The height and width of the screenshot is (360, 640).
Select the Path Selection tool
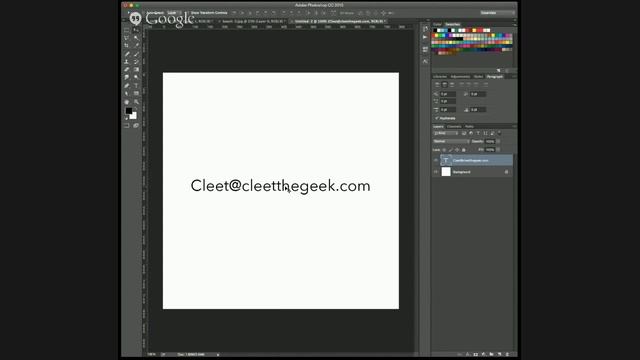127,93
